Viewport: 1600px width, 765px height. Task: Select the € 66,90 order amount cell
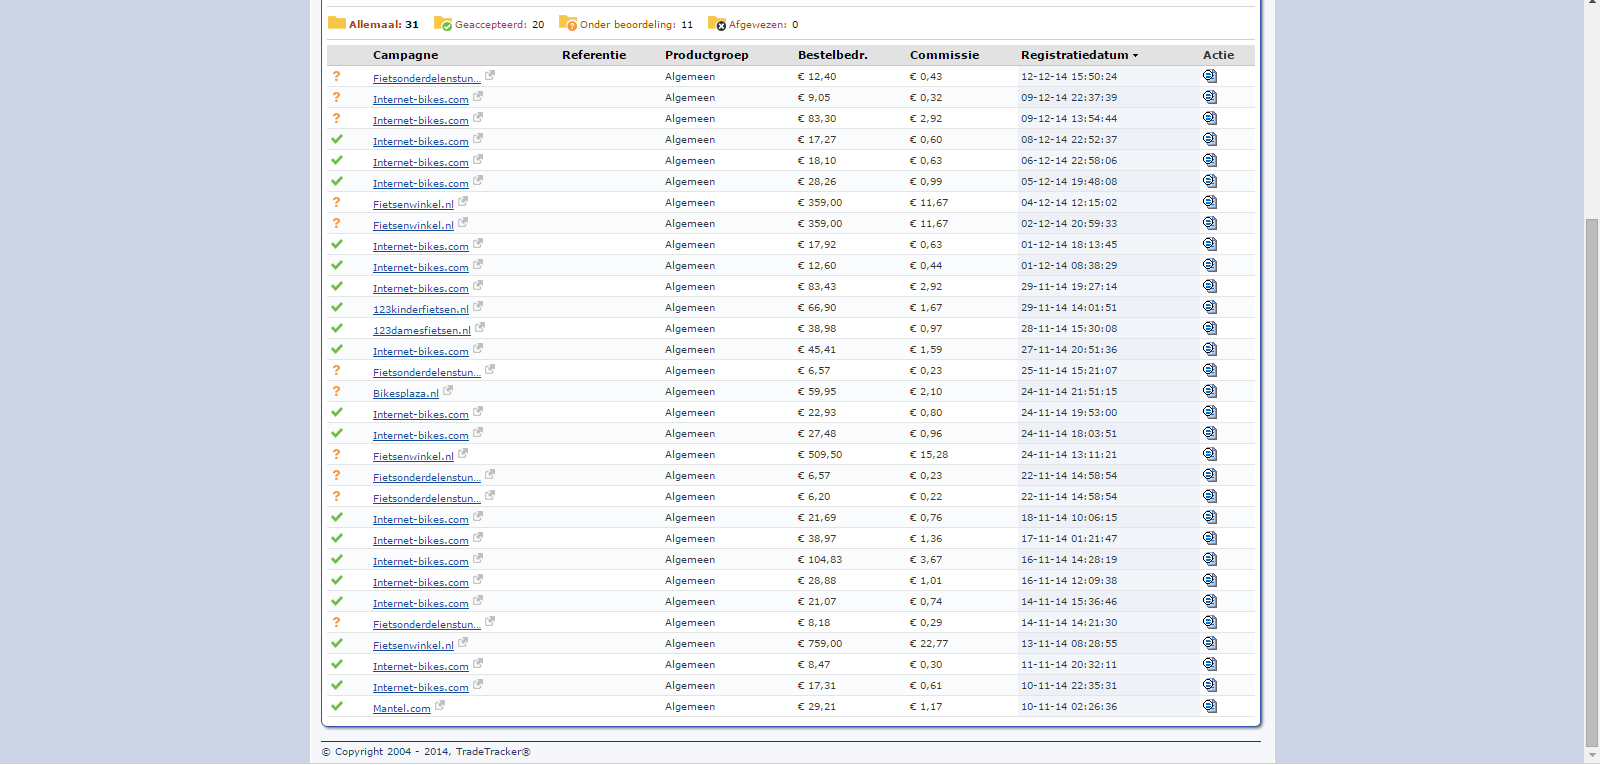(x=817, y=307)
